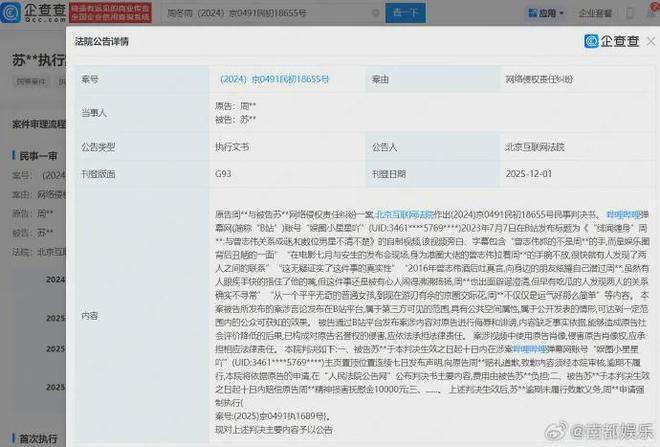Focus the search field containing 京0491民初18655号
This screenshot has height=447, width=660.
click(x=250, y=13)
